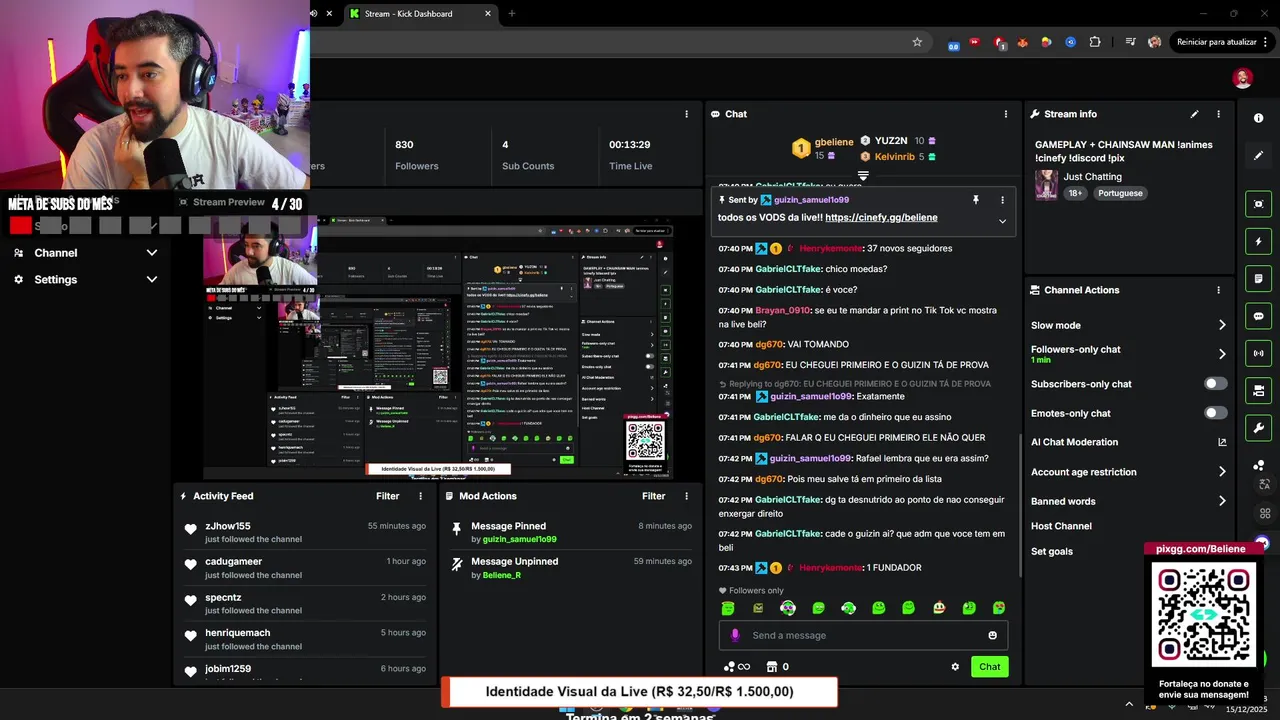Click in the Send a message field

click(x=863, y=635)
